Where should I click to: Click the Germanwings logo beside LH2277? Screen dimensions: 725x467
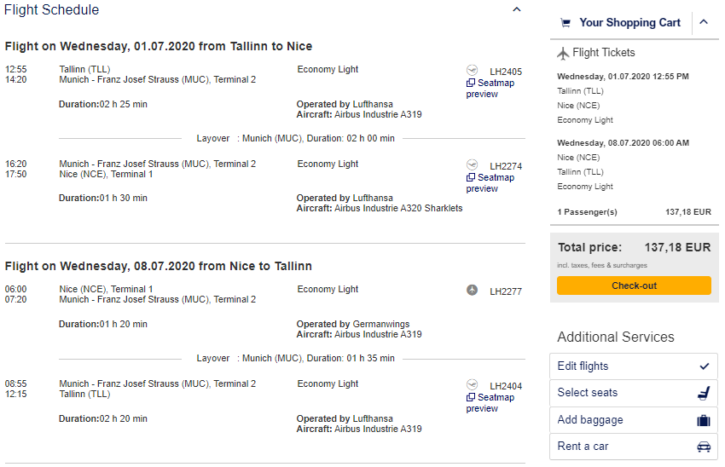(472, 290)
